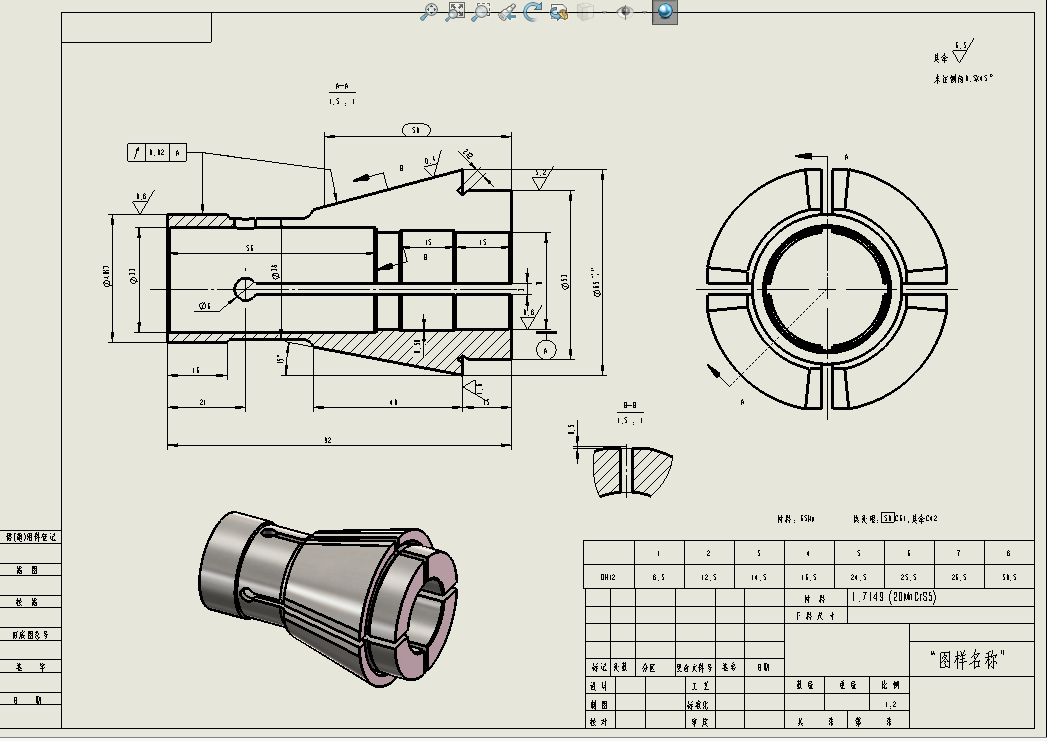Select the oval-framed dimension above the taper
The height and width of the screenshot is (741, 1047).
pos(417,130)
